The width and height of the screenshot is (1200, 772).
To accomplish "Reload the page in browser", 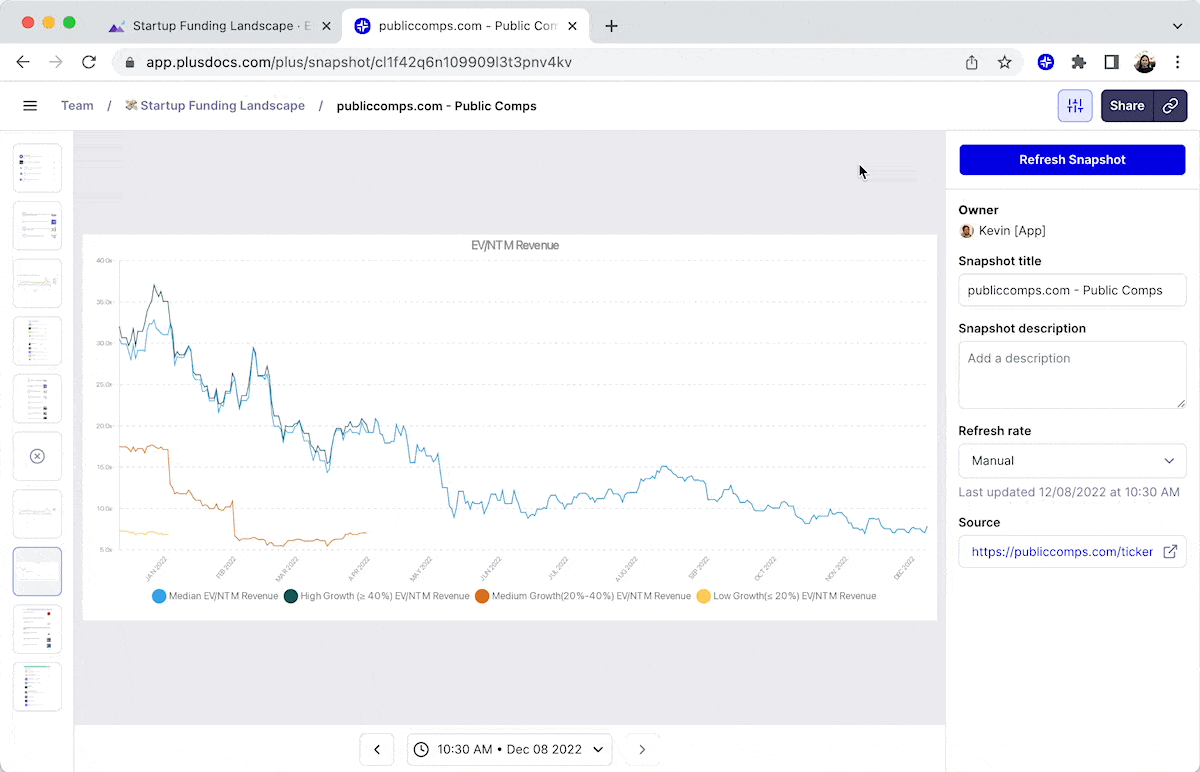I will [88, 62].
